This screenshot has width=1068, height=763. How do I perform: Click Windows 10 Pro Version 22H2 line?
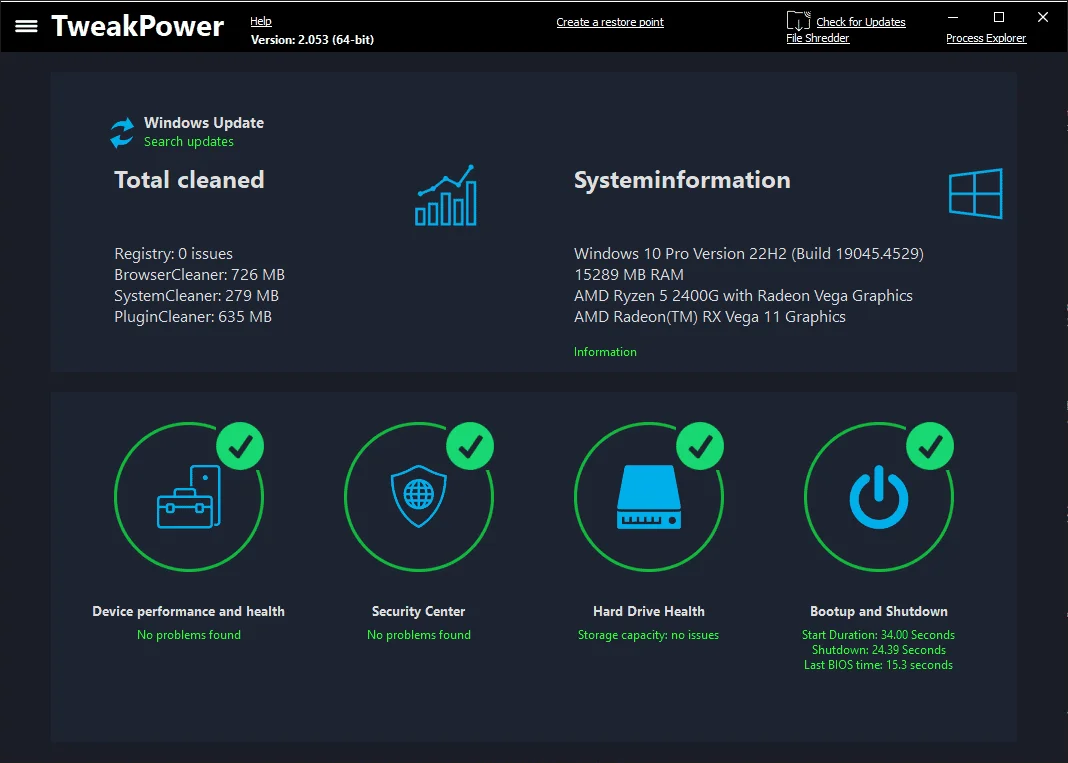[x=749, y=253]
